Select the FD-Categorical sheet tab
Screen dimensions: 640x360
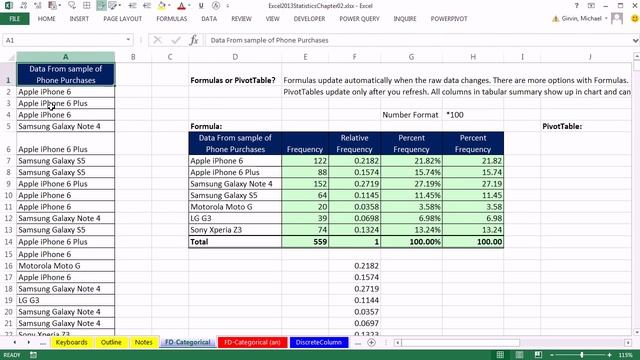(188, 342)
